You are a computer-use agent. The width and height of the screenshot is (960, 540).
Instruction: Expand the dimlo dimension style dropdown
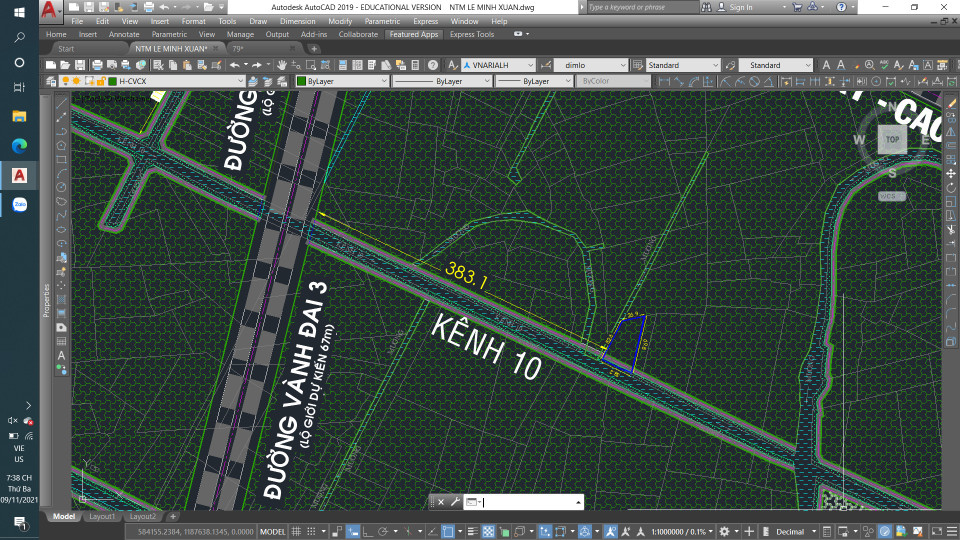tap(622, 65)
